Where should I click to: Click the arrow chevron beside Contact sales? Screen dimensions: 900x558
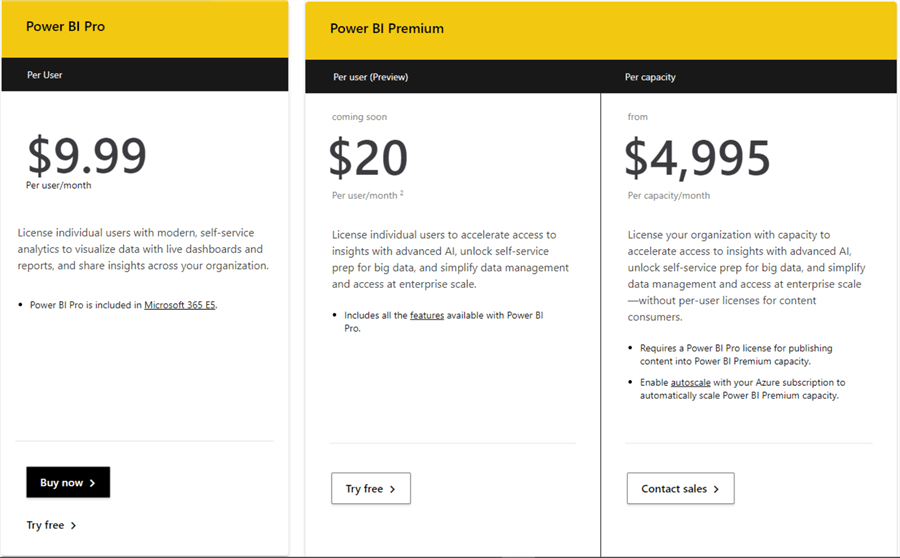pos(717,489)
